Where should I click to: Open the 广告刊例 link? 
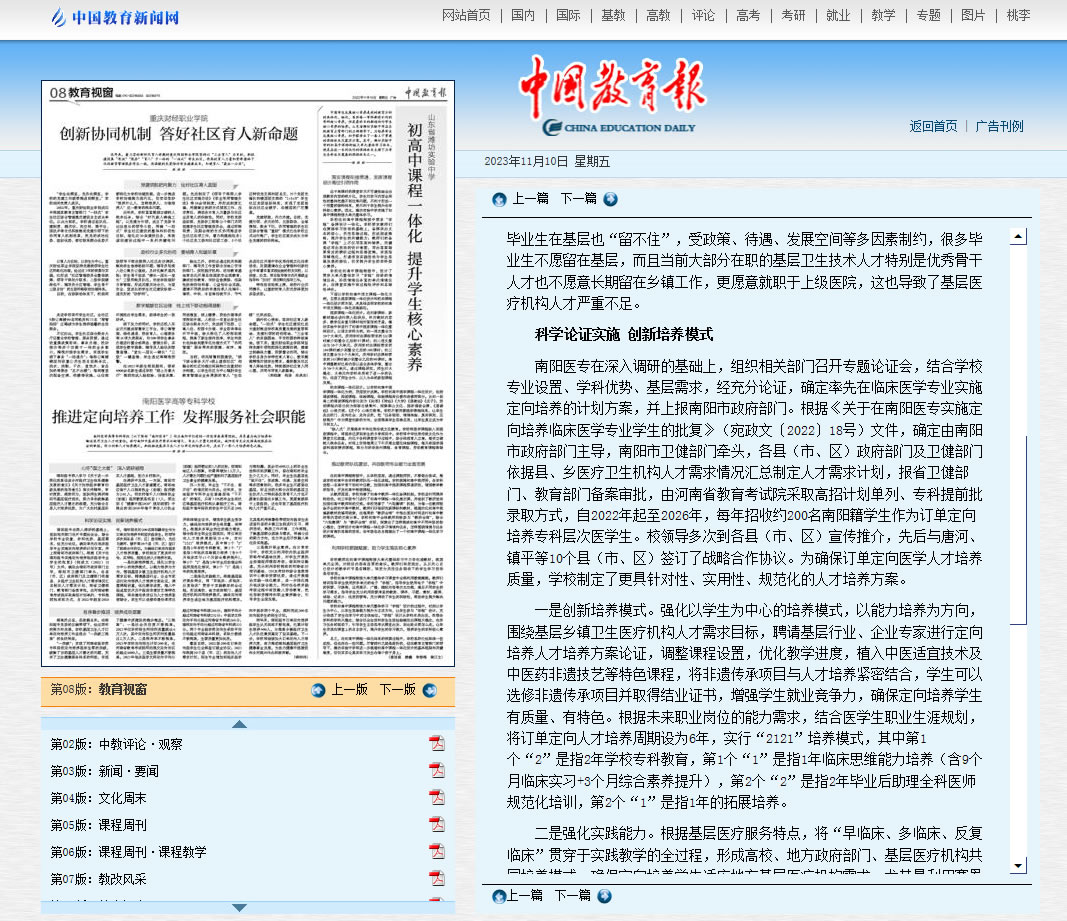tap(999, 127)
